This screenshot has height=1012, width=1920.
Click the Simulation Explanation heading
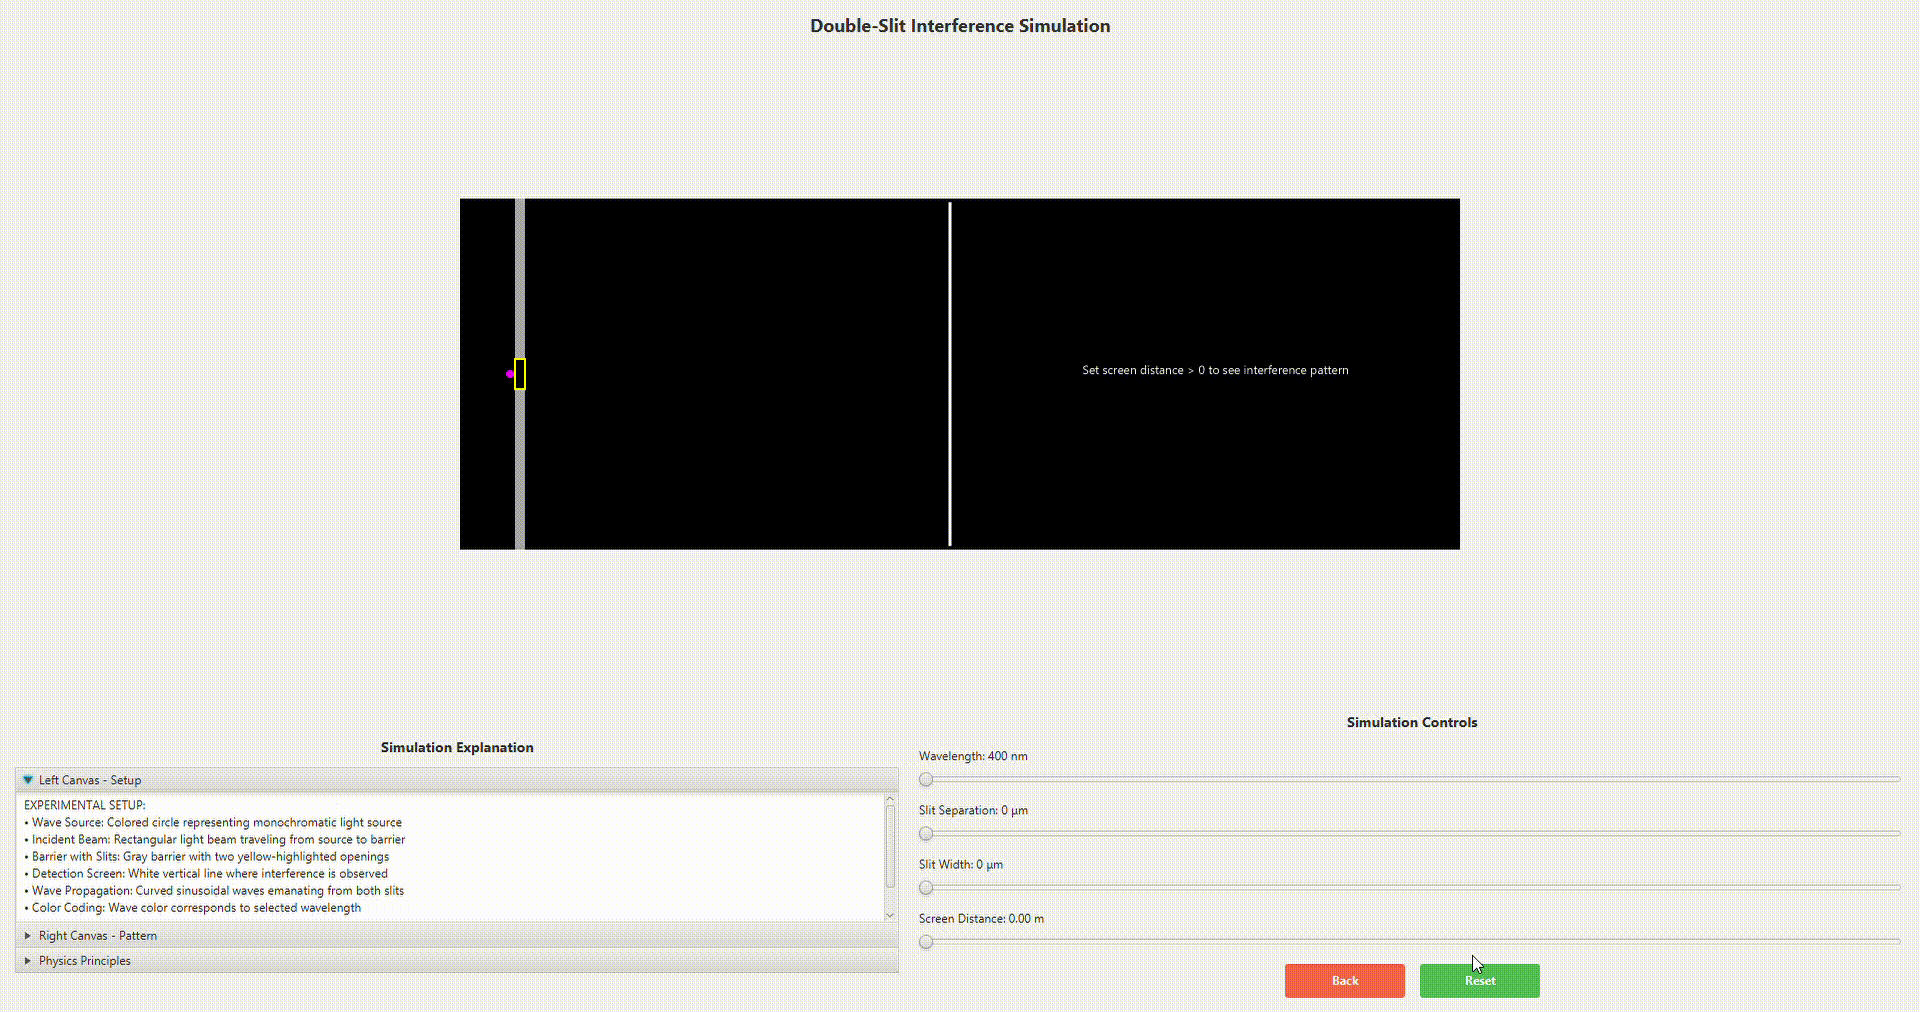pos(457,747)
